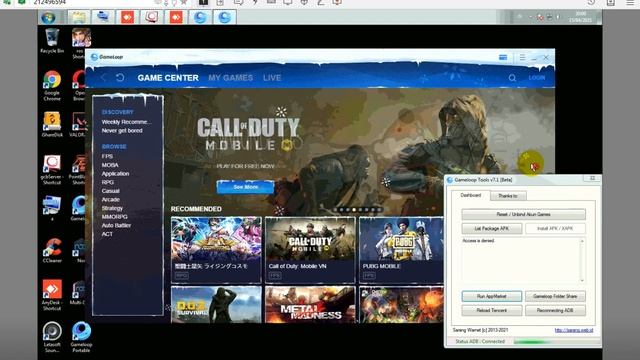Browse the Strategy category
Image resolution: width=640 pixels, height=360 pixels.
click(x=112, y=208)
